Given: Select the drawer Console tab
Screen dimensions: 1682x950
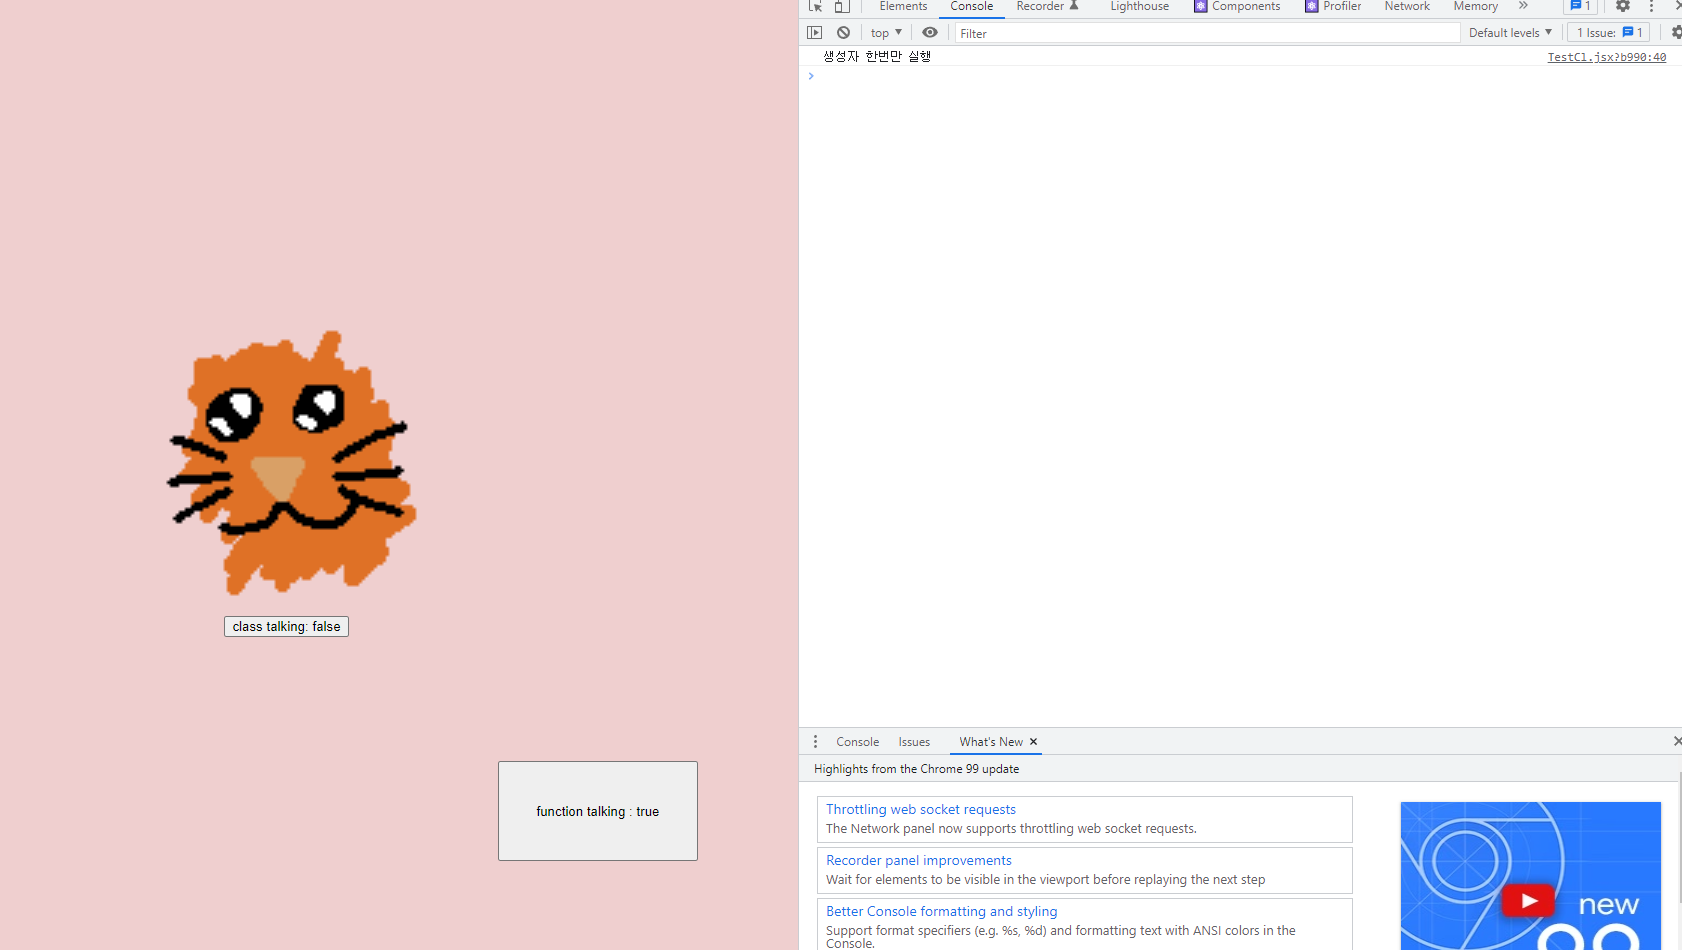Looking at the screenshot, I should tap(858, 742).
